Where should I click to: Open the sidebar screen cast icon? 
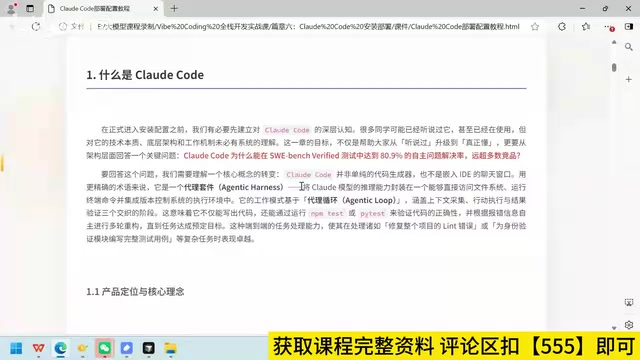tap(629, 302)
